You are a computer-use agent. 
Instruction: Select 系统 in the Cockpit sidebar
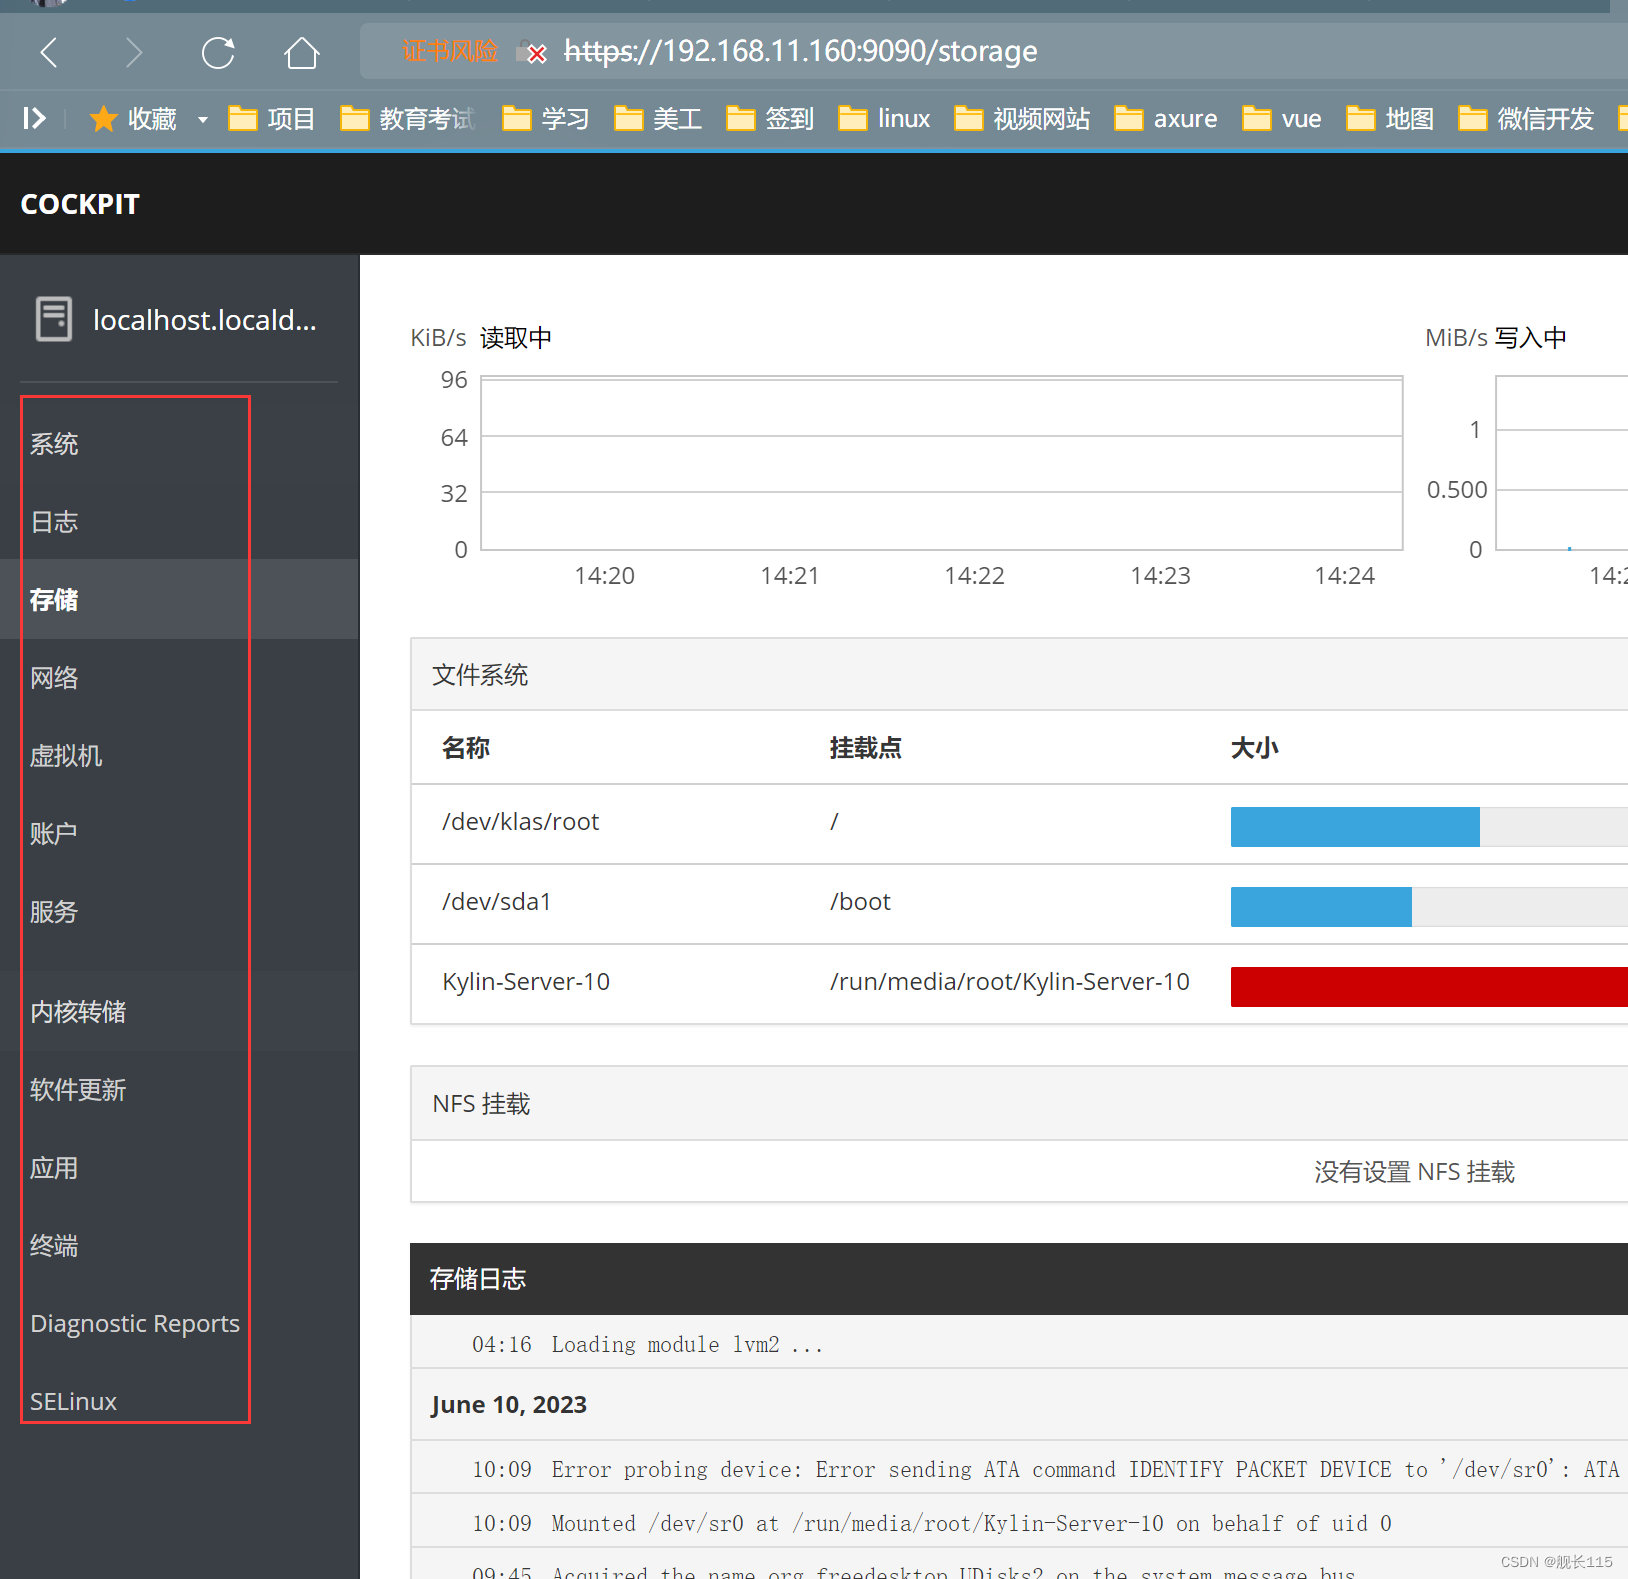click(x=54, y=443)
